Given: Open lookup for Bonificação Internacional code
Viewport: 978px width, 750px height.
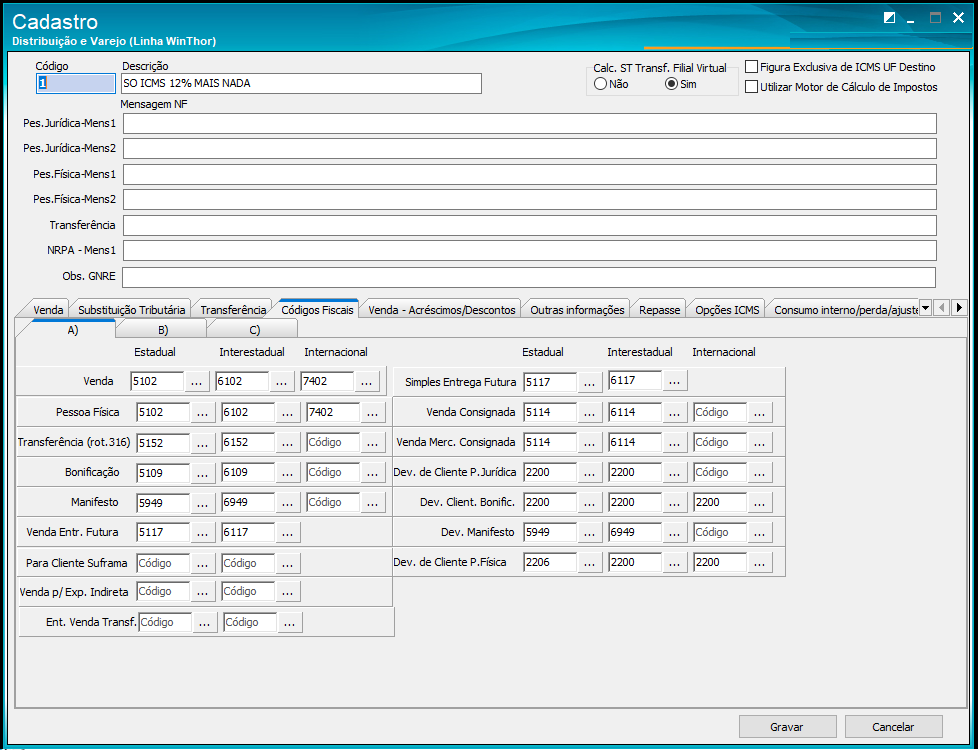Looking at the screenshot, I should click(372, 472).
